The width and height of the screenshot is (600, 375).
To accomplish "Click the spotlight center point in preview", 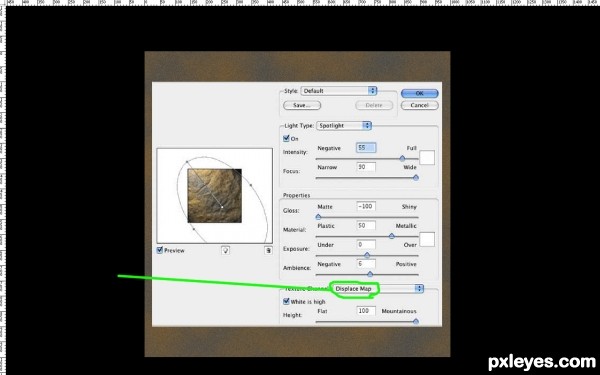I will point(222,207).
